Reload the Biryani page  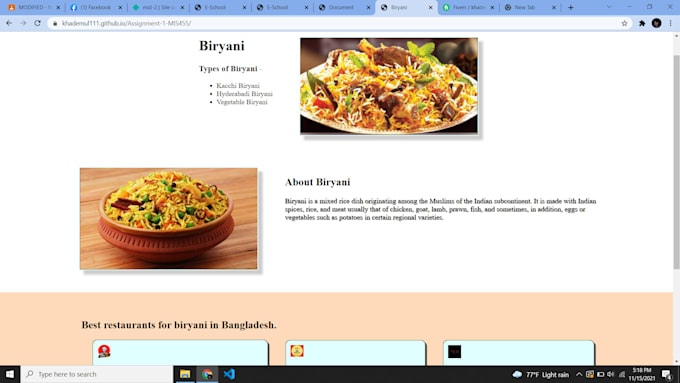coord(37,23)
